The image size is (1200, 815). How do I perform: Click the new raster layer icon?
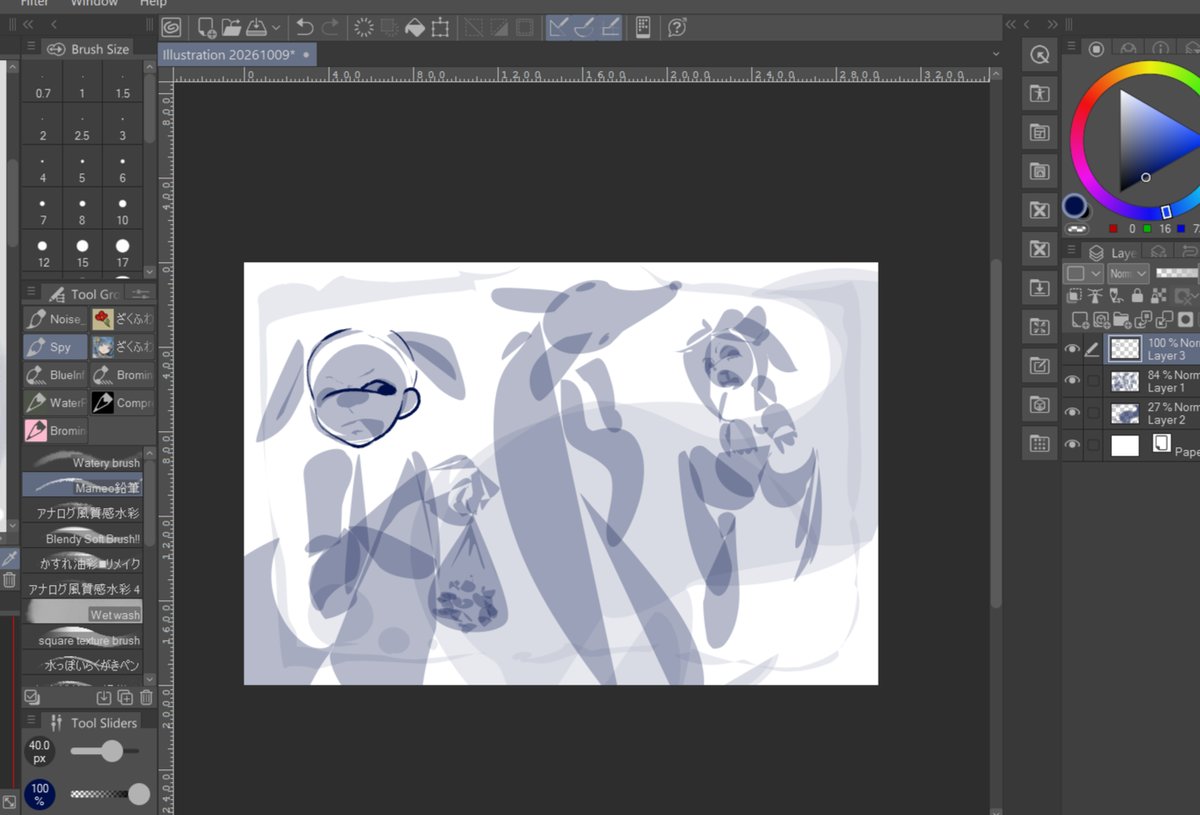(1080, 320)
